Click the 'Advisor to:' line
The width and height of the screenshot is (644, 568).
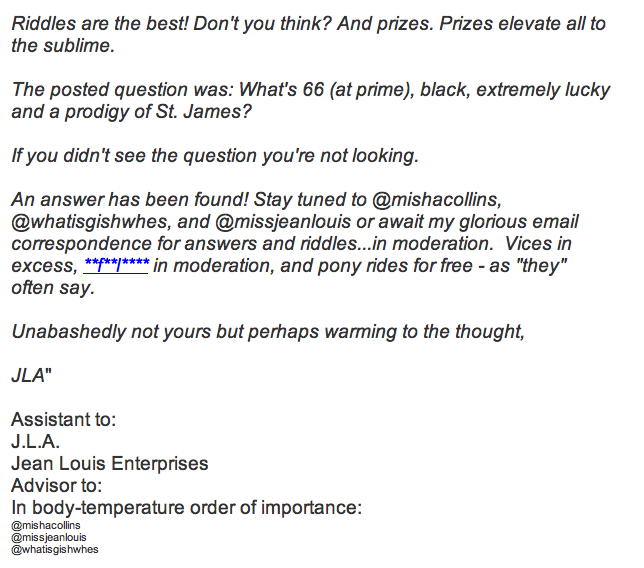57,485
